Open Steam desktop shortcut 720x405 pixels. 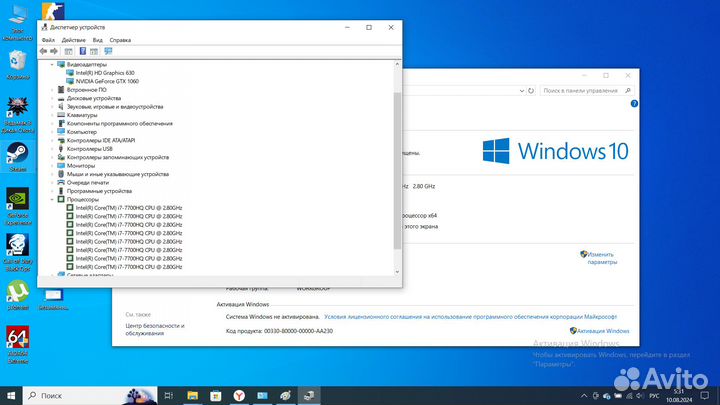[17, 156]
